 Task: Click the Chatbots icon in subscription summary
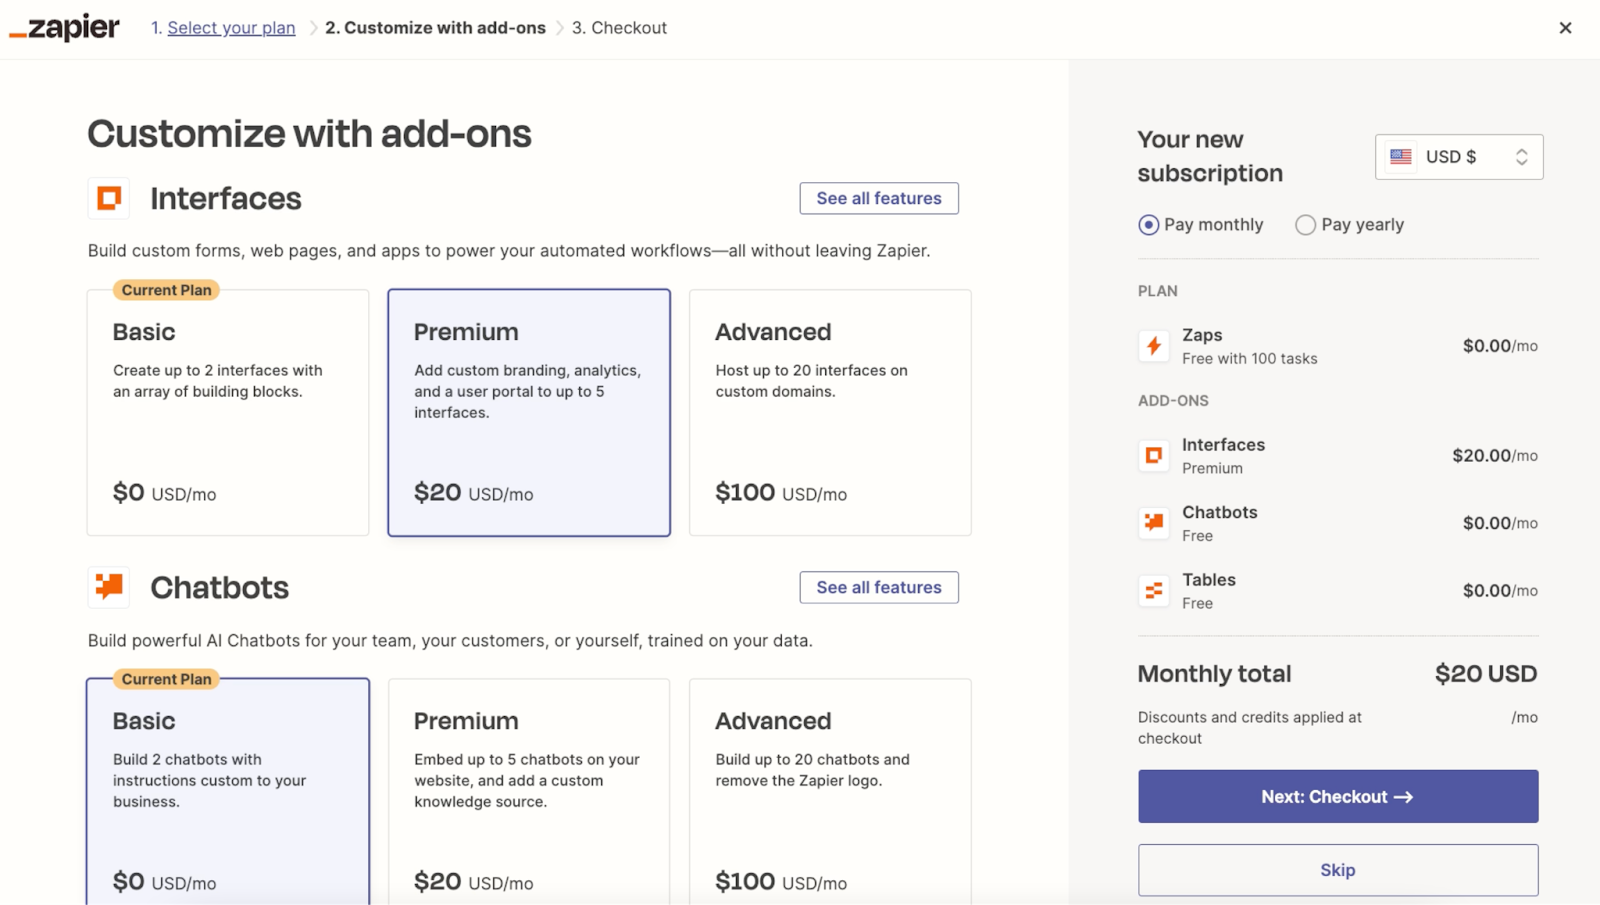click(x=1154, y=523)
